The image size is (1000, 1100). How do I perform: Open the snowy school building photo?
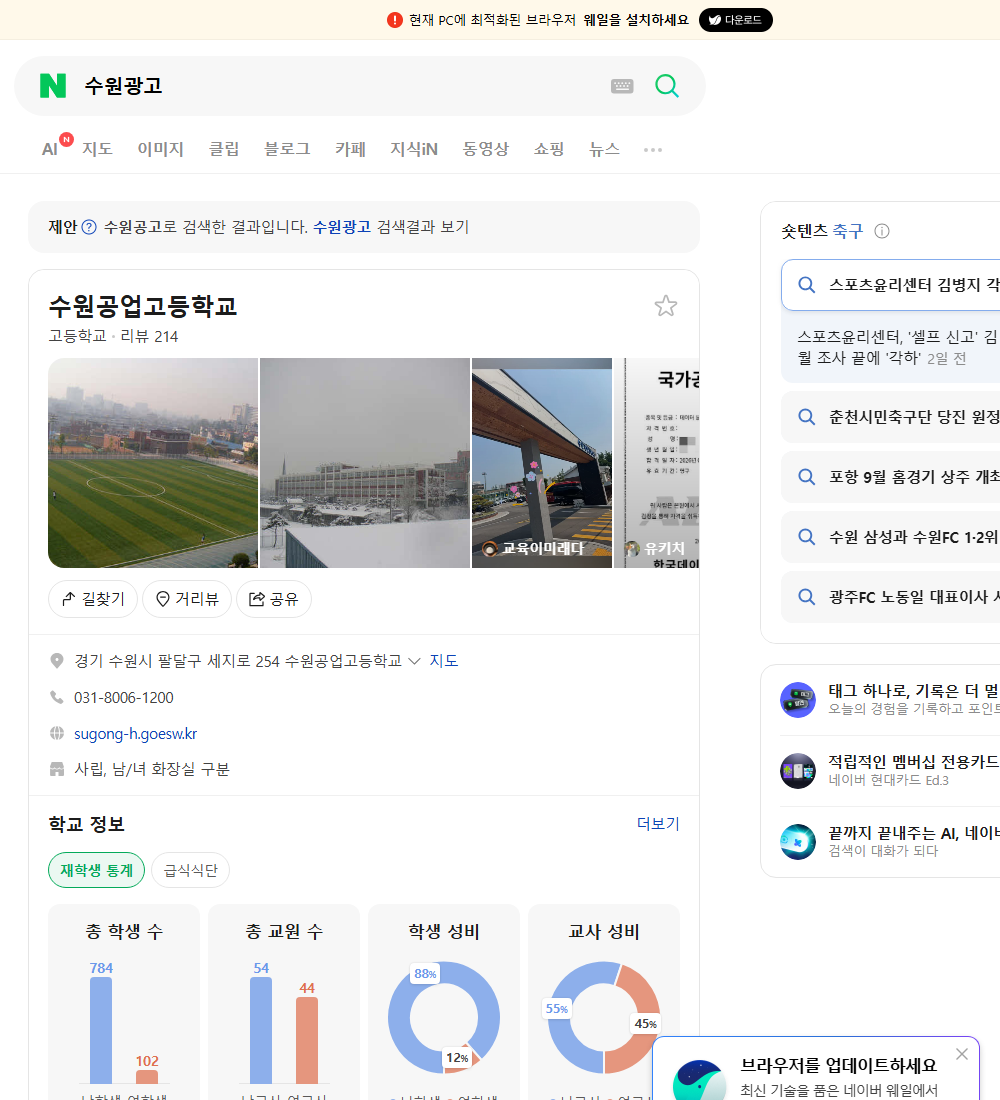[365, 463]
